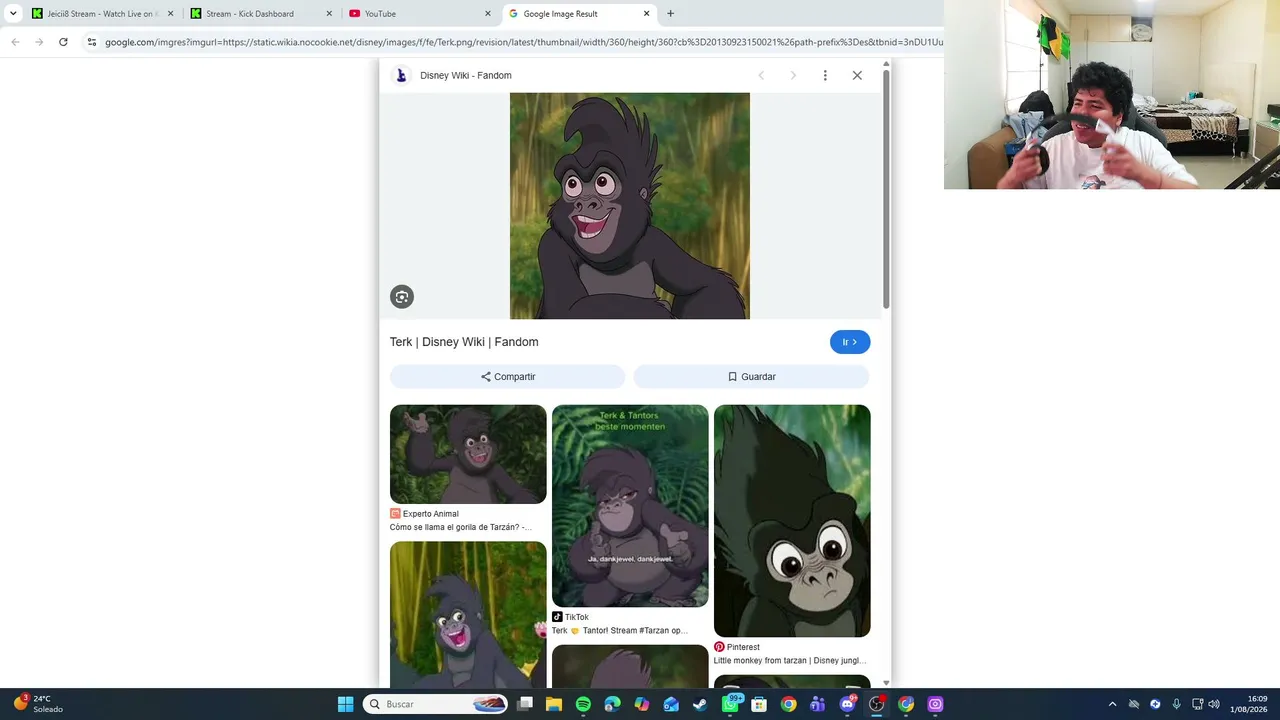
Task: Open the purple camera app in taskbar
Action: coord(935,704)
